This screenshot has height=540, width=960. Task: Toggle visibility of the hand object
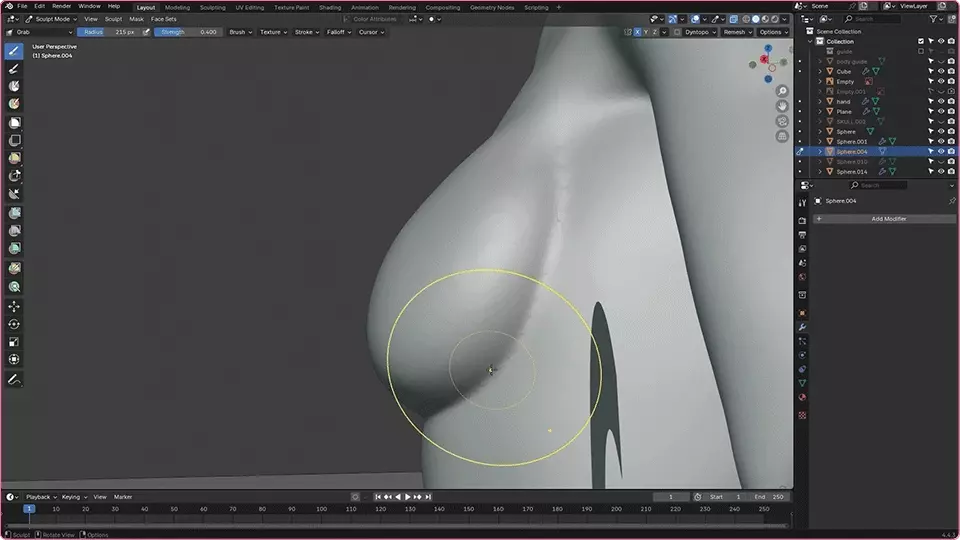(941, 101)
